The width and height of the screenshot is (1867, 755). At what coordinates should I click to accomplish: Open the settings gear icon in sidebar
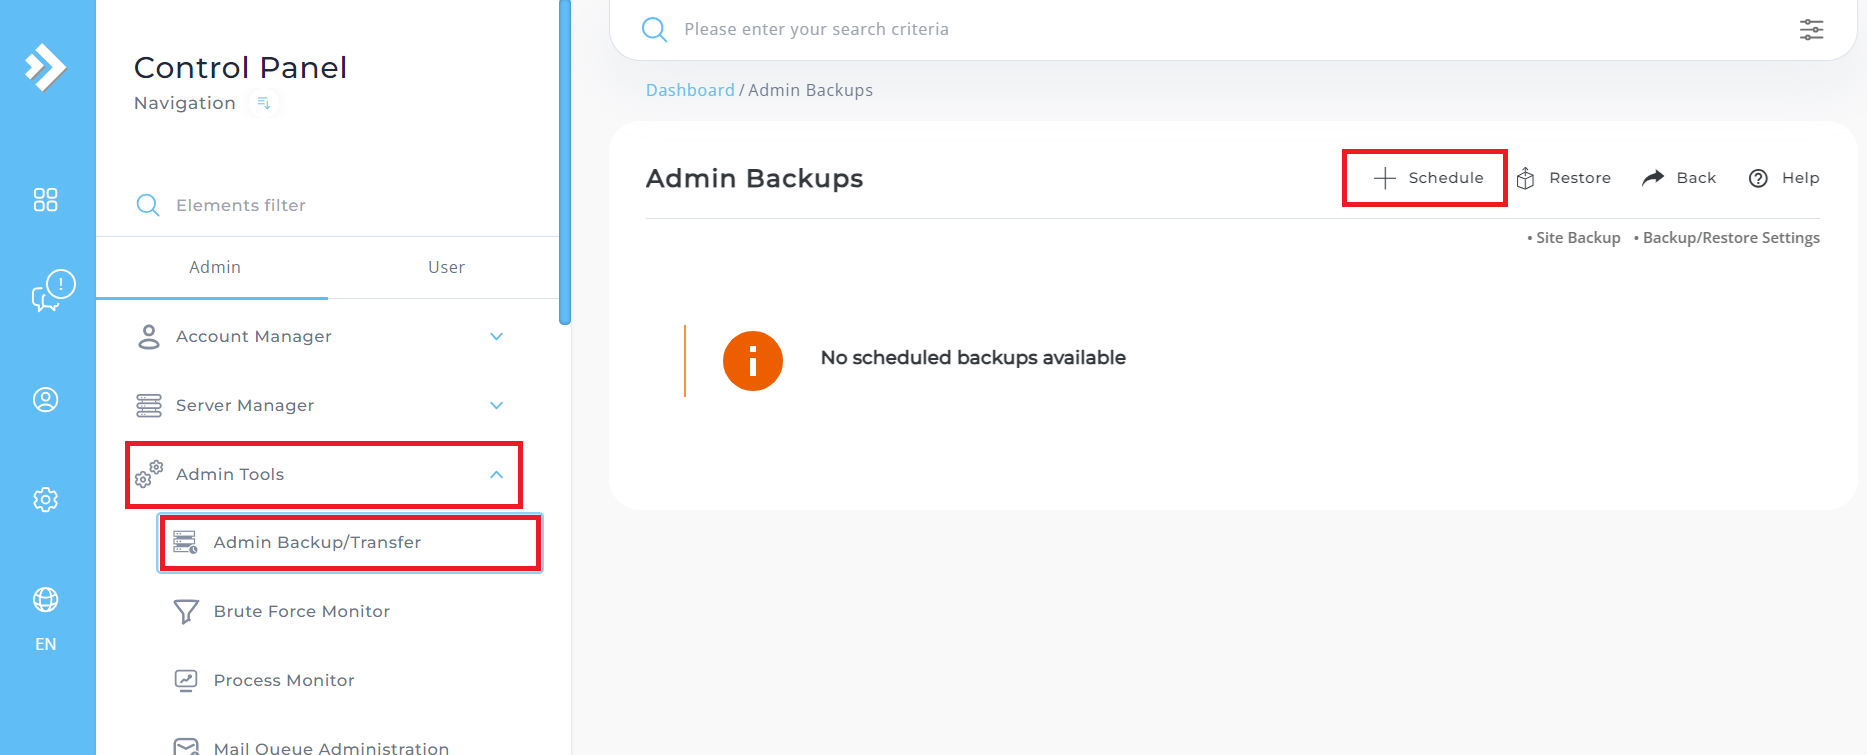pyautogui.click(x=45, y=500)
